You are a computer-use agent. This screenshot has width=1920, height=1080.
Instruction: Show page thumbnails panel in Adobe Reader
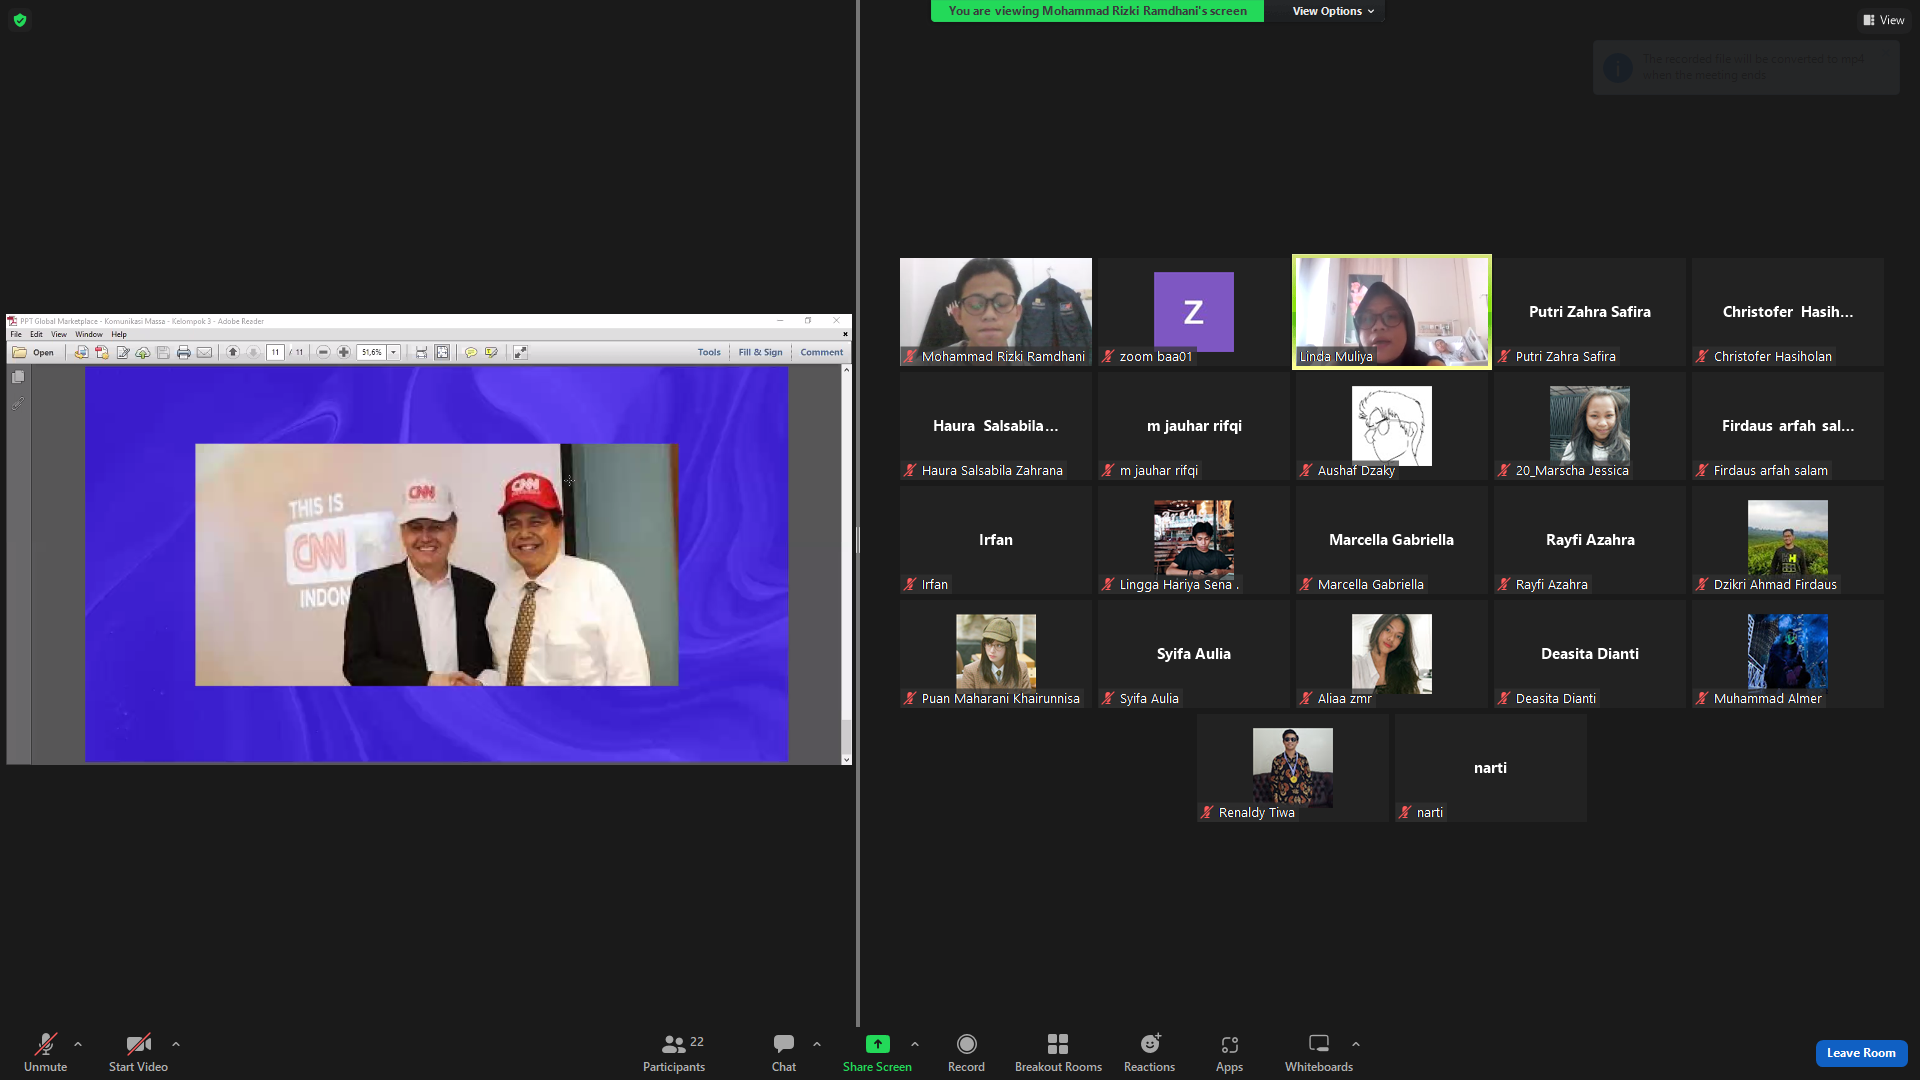click(x=18, y=377)
